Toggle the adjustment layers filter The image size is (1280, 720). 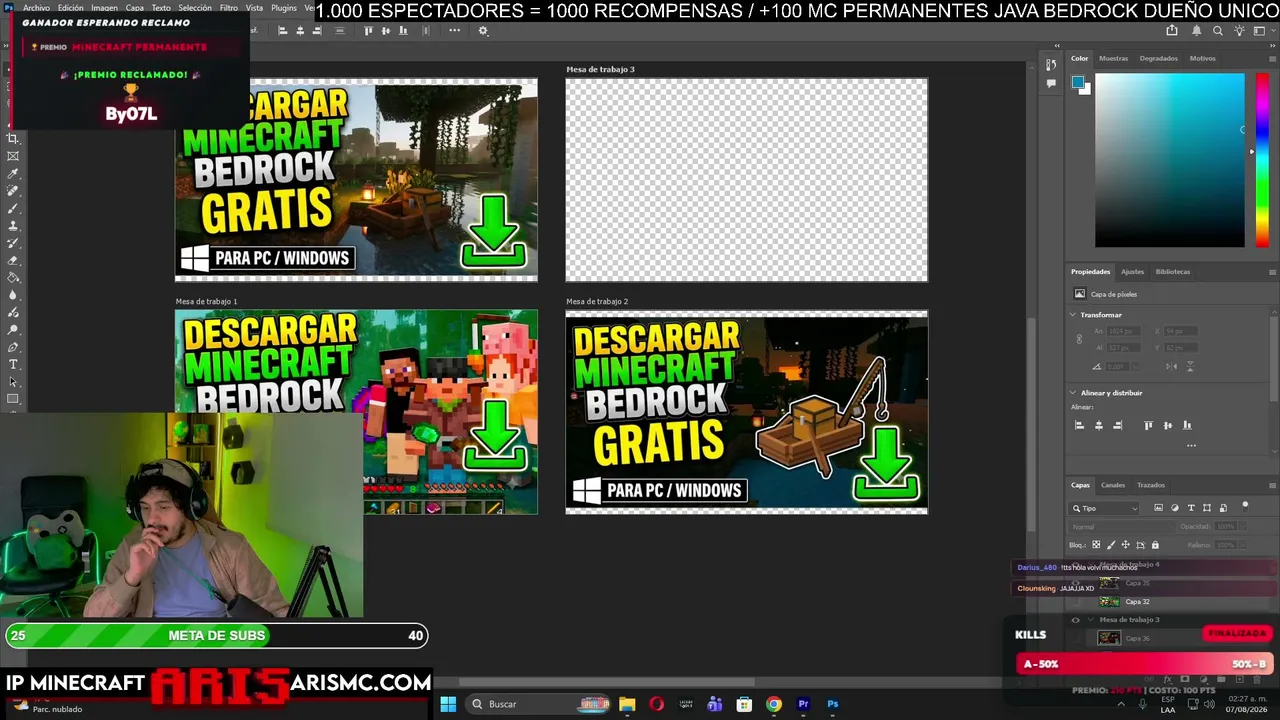1174,508
